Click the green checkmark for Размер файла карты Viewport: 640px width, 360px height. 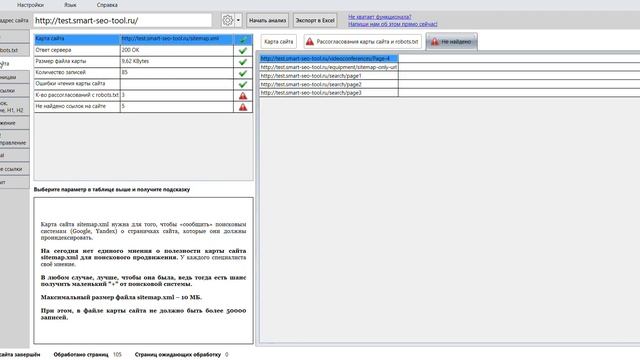(243, 62)
